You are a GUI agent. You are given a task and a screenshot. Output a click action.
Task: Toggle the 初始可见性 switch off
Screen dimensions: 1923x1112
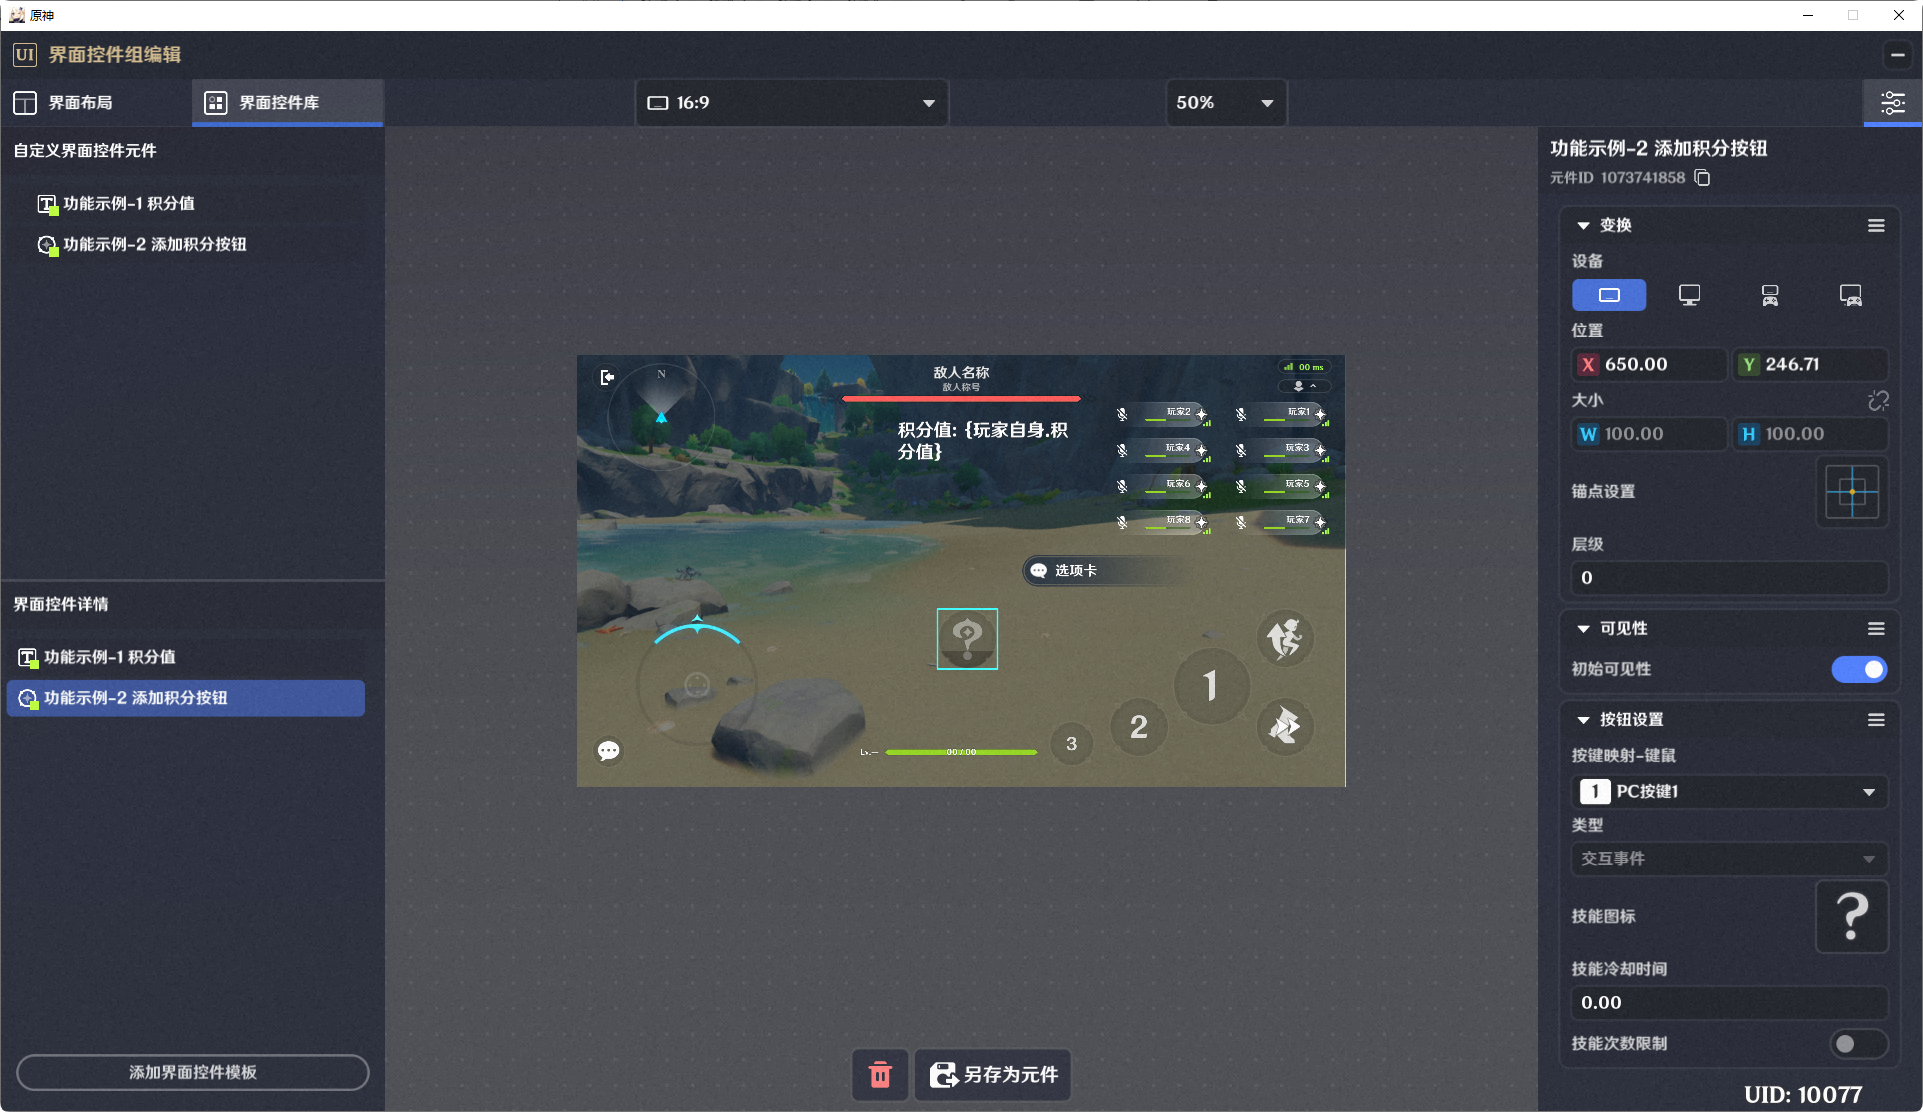point(1859,669)
